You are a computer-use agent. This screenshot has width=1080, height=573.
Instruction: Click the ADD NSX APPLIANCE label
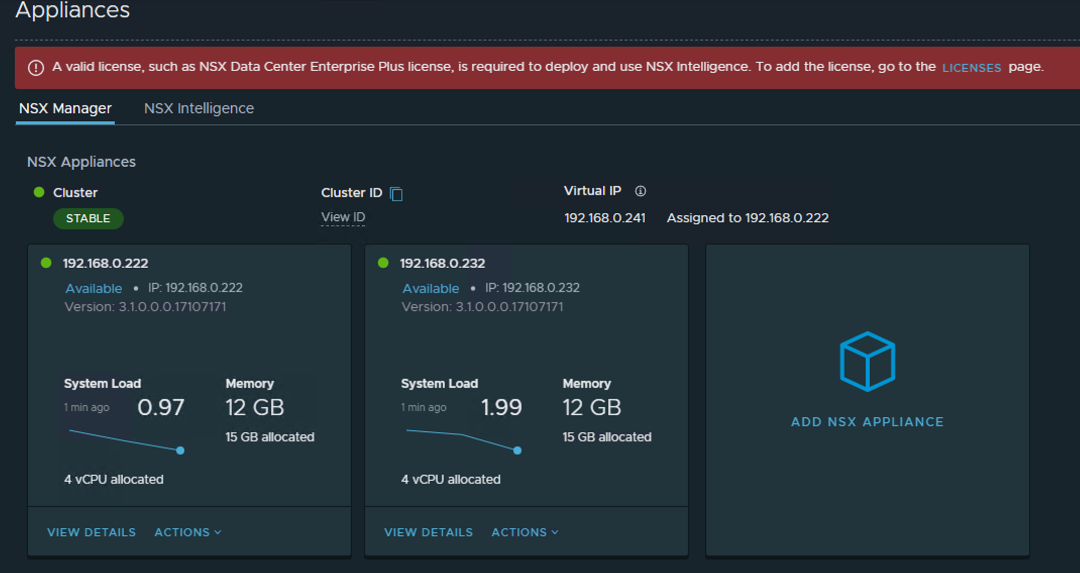click(x=867, y=421)
